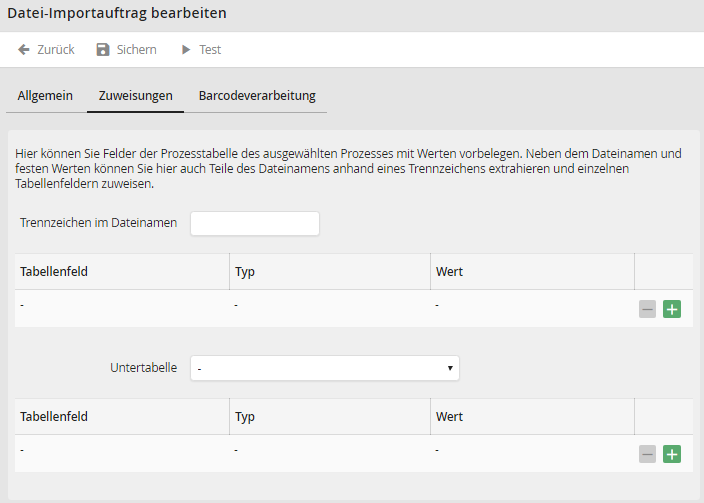Click the Sichern floppy disk icon
The width and height of the screenshot is (704, 503).
click(x=103, y=50)
